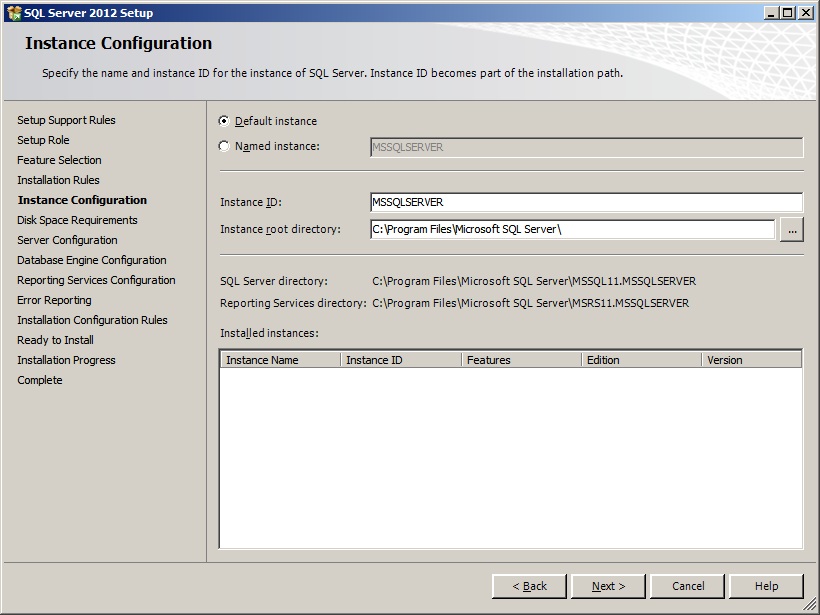Choose the Named instance radio option
This screenshot has width=820, height=615.
click(x=224, y=147)
